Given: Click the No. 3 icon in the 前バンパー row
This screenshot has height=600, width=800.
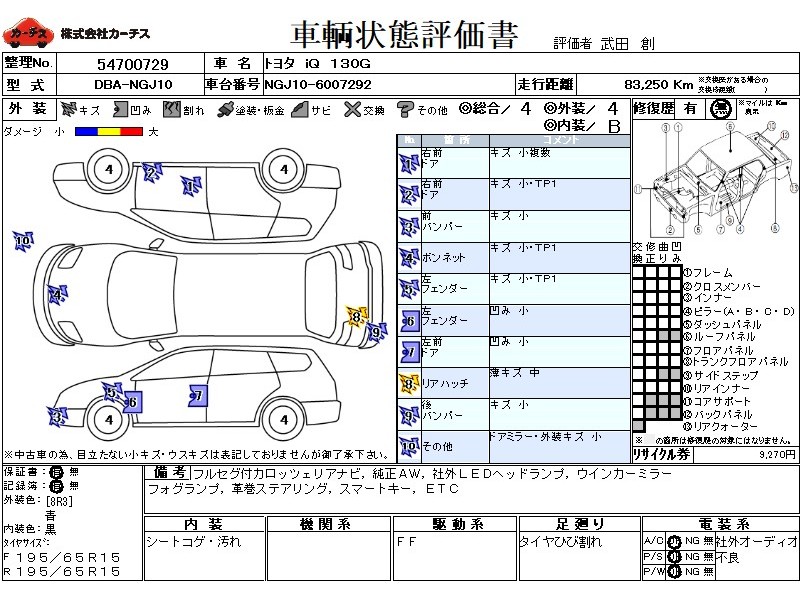Looking at the screenshot, I should pyautogui.click(x=409, y=227).
